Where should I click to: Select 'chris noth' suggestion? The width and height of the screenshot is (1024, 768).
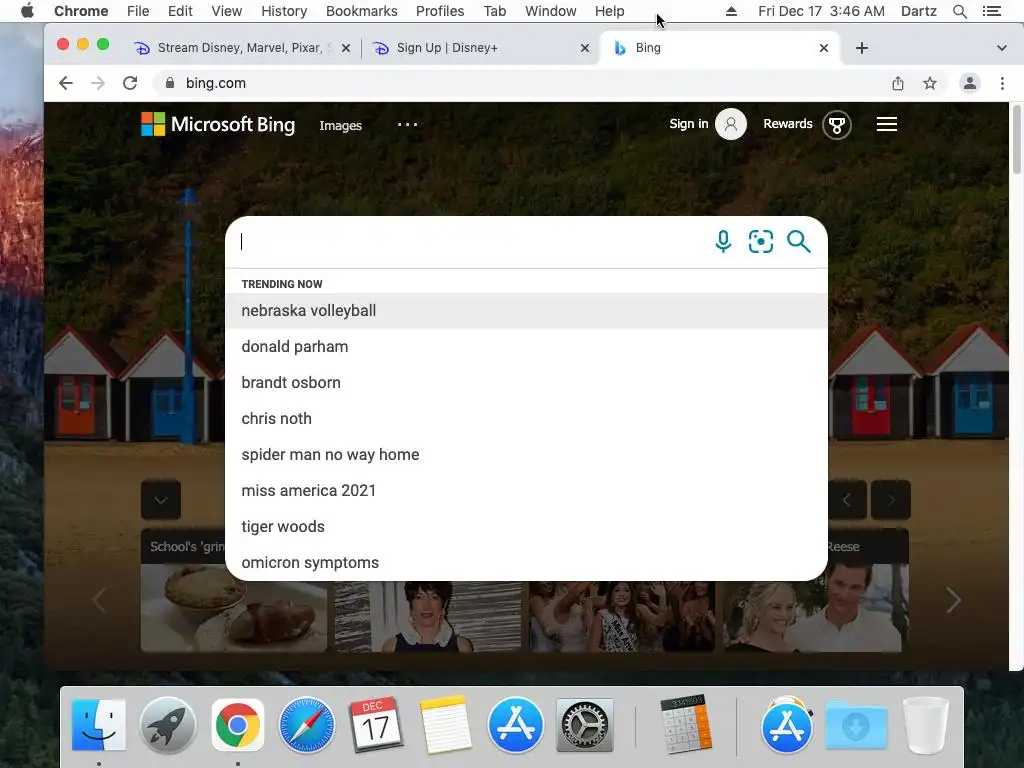(x=526, y=419)
